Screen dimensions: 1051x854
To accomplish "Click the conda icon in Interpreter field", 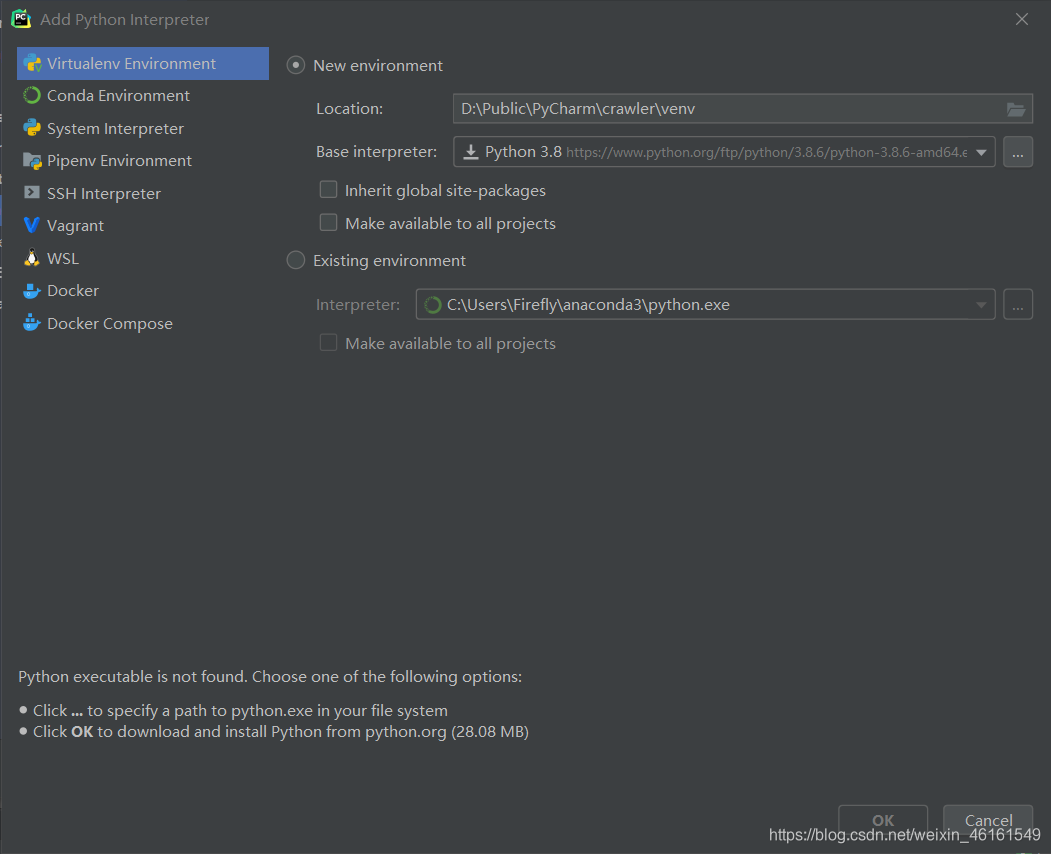I will (433, 305).
